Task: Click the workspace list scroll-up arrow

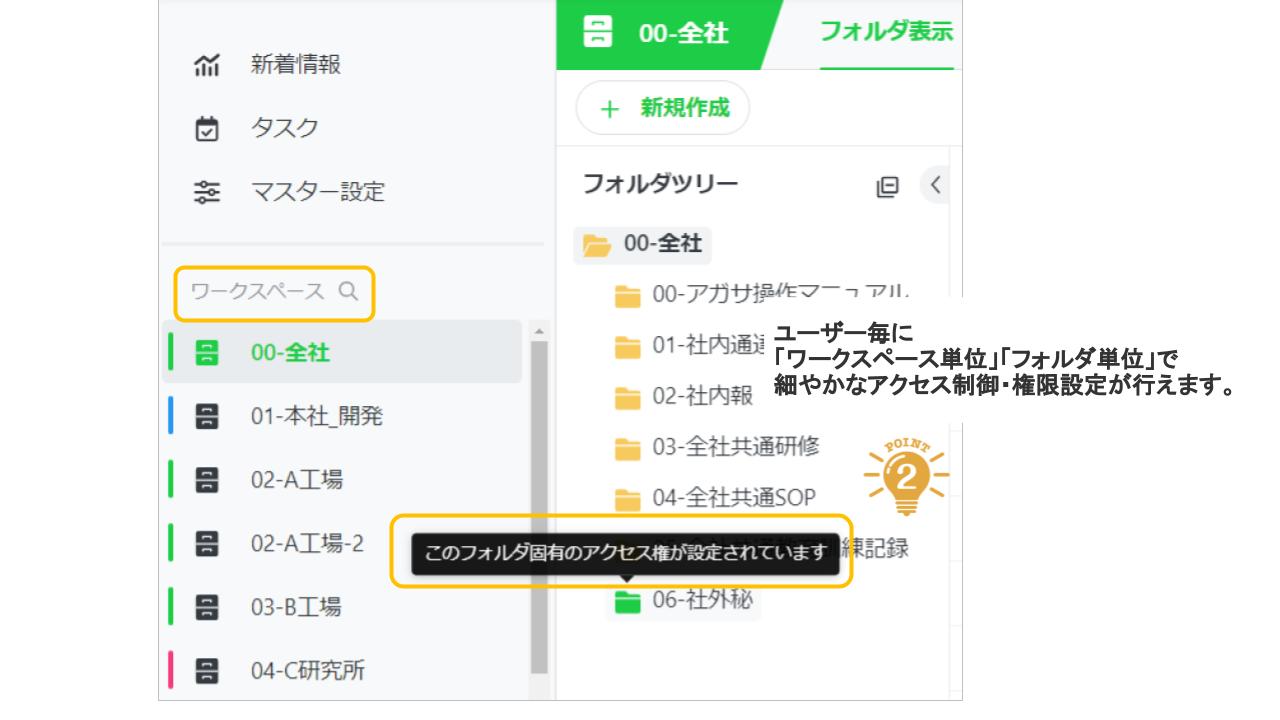Action: click(x=539, y=331)
